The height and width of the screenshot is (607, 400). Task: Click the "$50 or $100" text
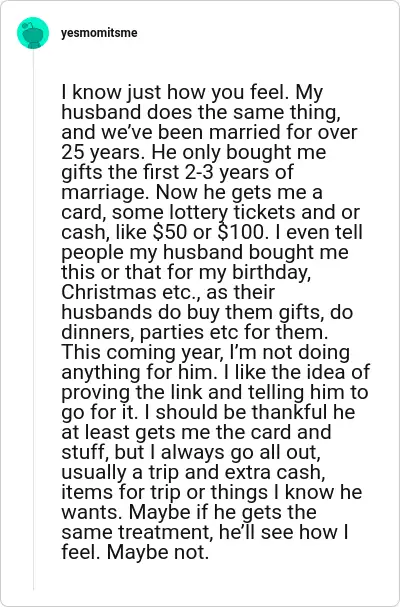click(208, 232)
